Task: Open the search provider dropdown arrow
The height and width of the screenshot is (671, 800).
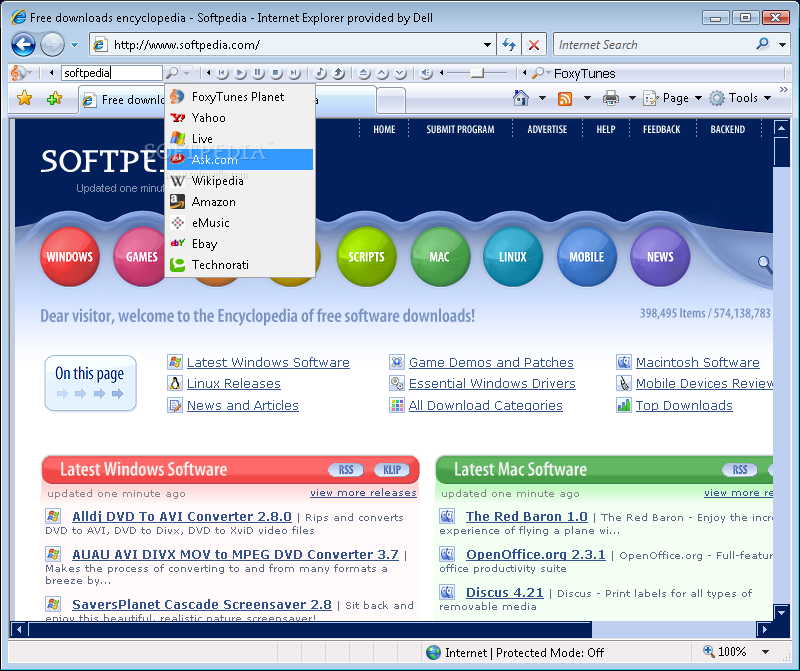Action: (782, 45)
